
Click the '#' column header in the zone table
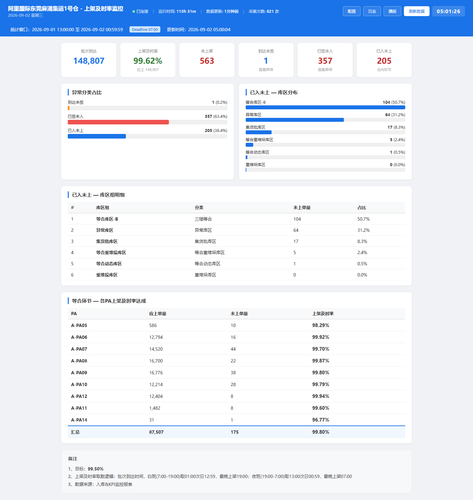[72, 208]
